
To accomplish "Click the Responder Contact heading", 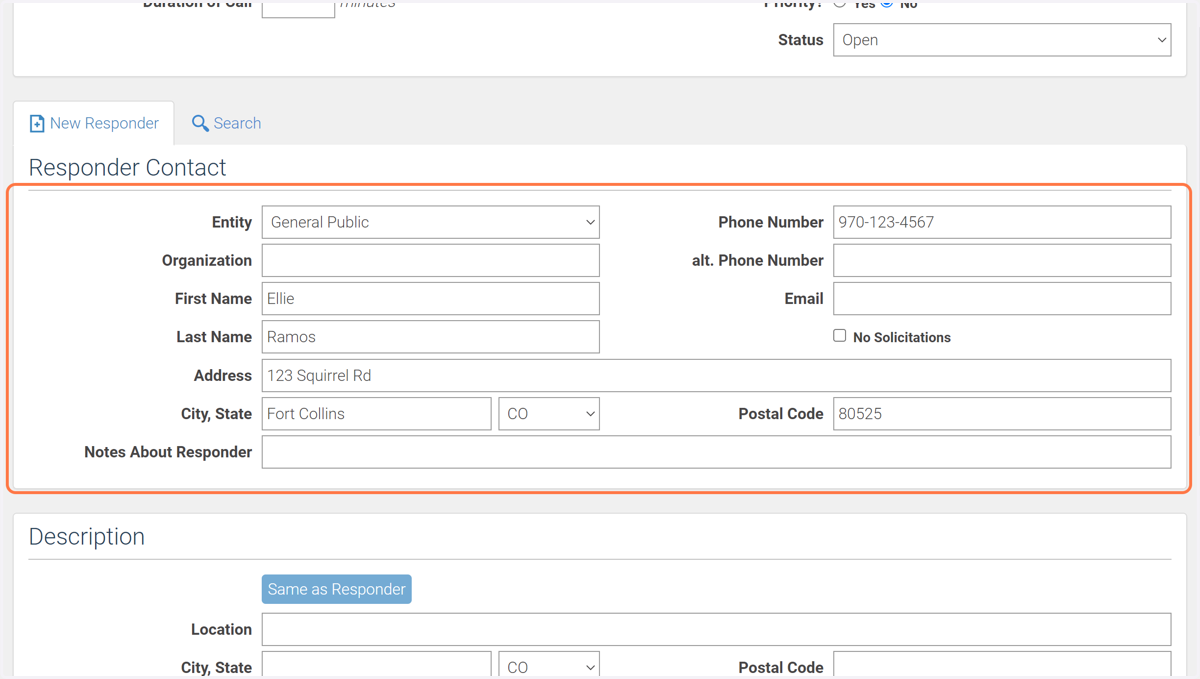I will (127, 167).
